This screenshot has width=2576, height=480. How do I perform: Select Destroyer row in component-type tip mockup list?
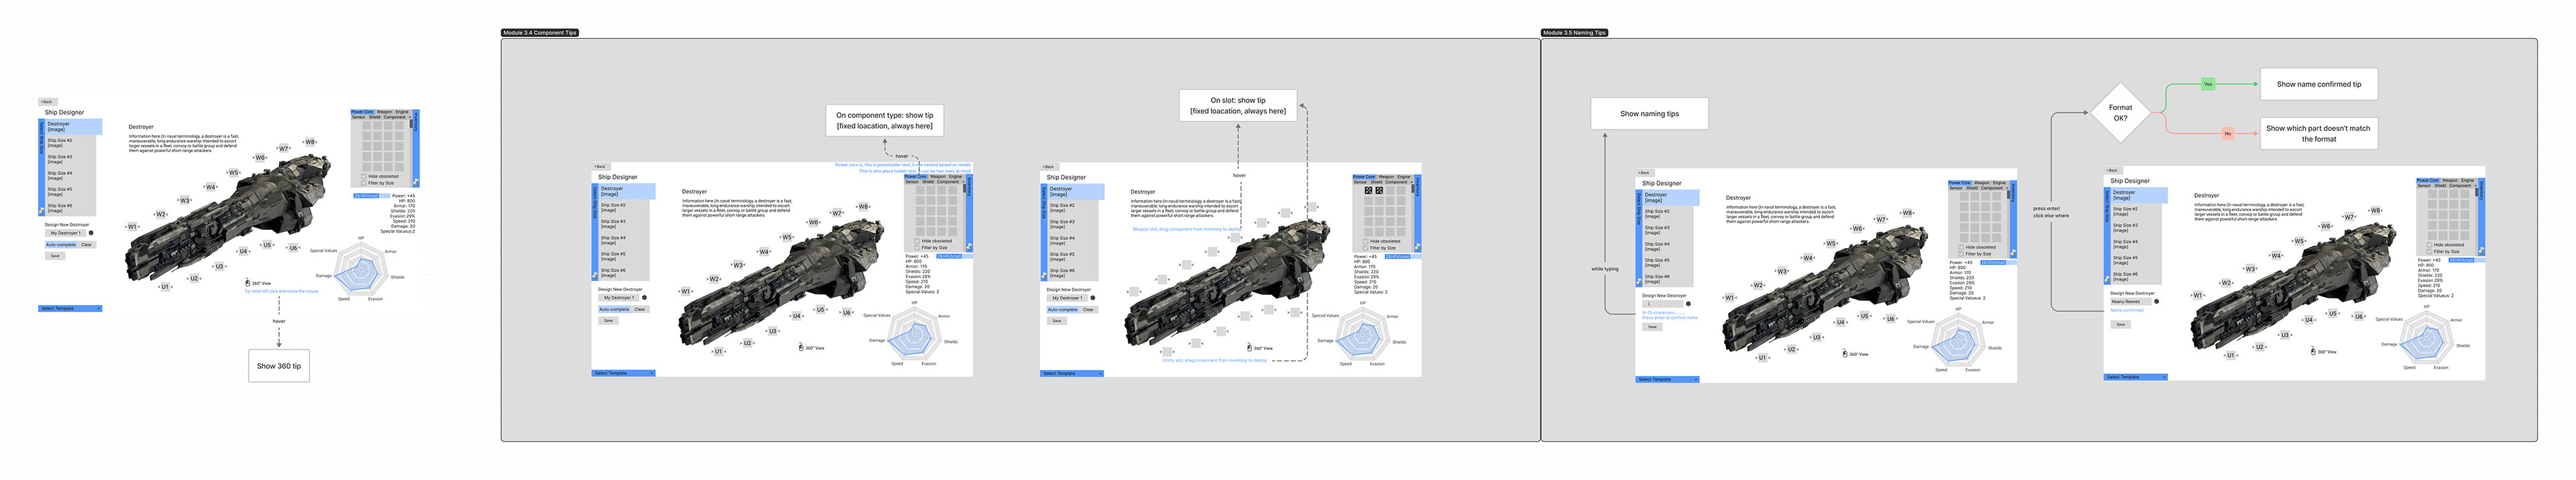[627, 192]
